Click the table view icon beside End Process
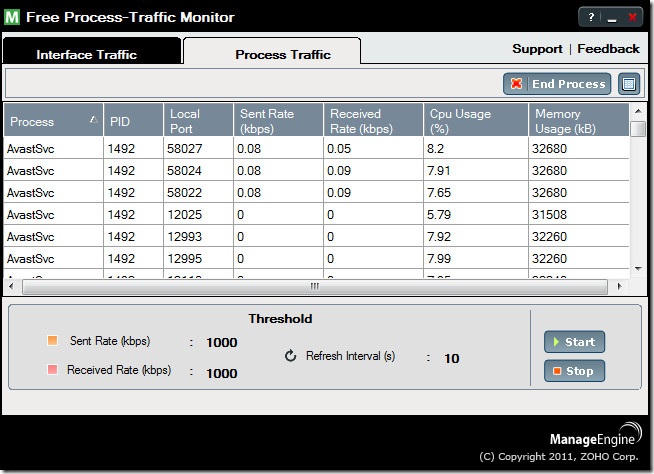This screenshot has width=654, height=474. coord(629,84)
